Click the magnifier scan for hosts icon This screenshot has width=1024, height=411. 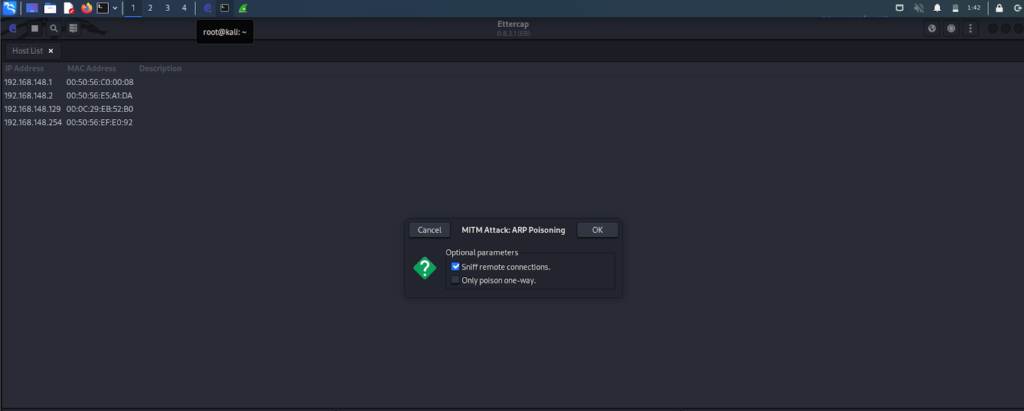[54, 28]
